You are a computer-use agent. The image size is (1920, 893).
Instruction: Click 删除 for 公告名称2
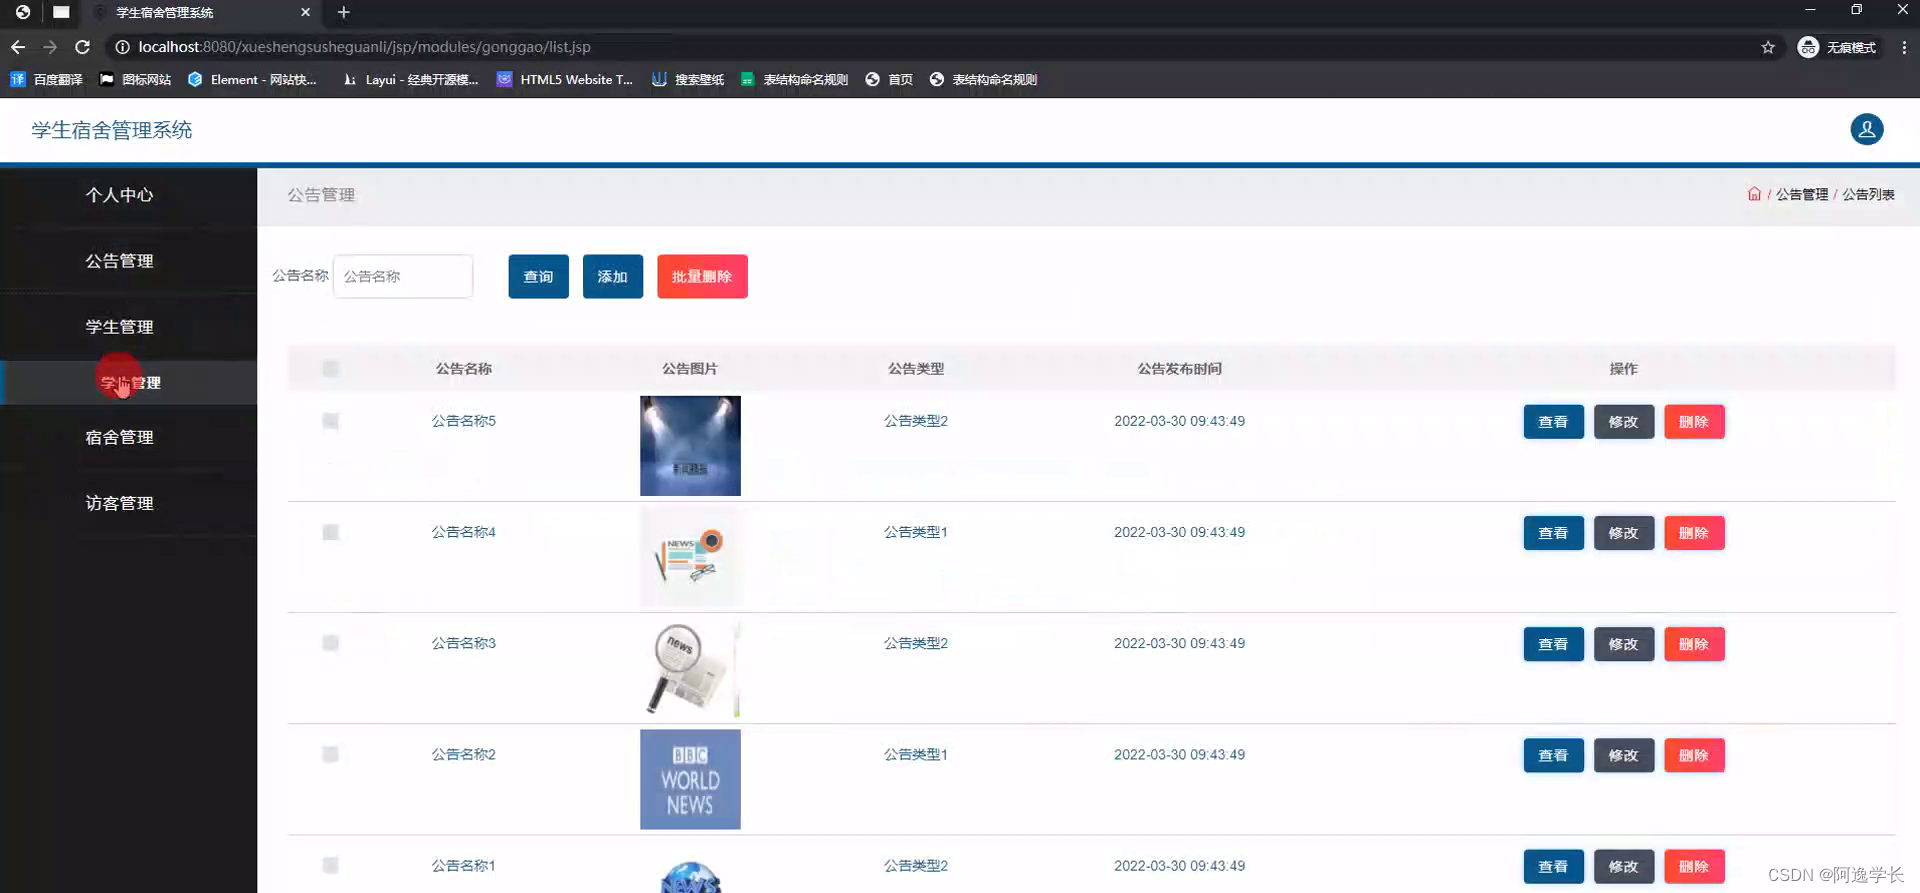pyautogui.click(x=1694, y=755)
